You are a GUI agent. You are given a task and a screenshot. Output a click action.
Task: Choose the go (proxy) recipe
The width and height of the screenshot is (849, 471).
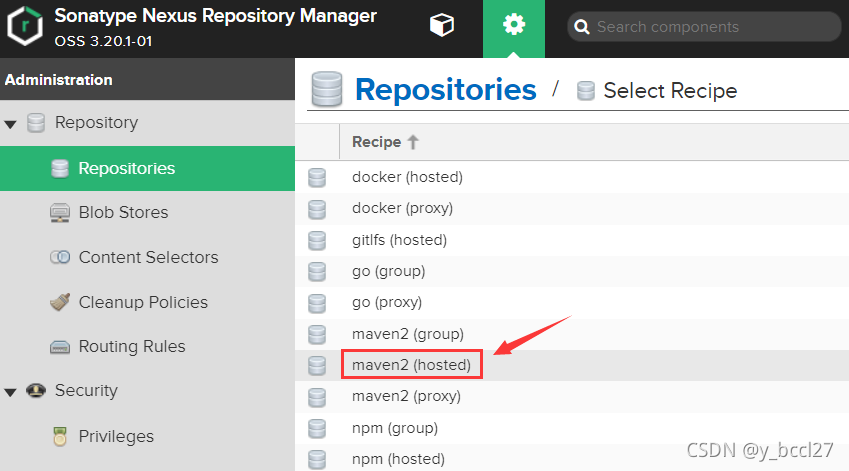387,302
